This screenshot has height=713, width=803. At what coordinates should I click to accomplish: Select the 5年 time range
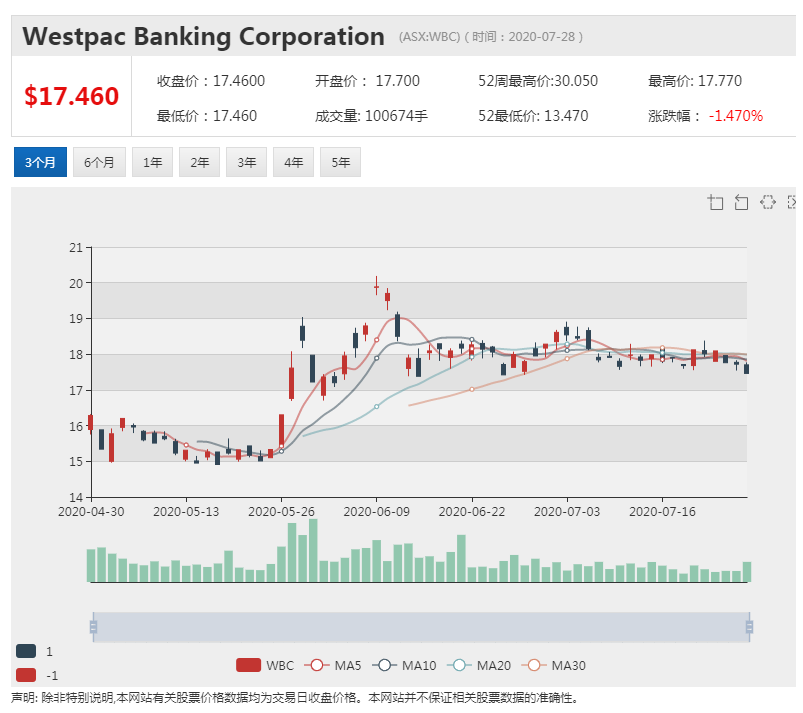pyautogui.click(x=341, y=162)
